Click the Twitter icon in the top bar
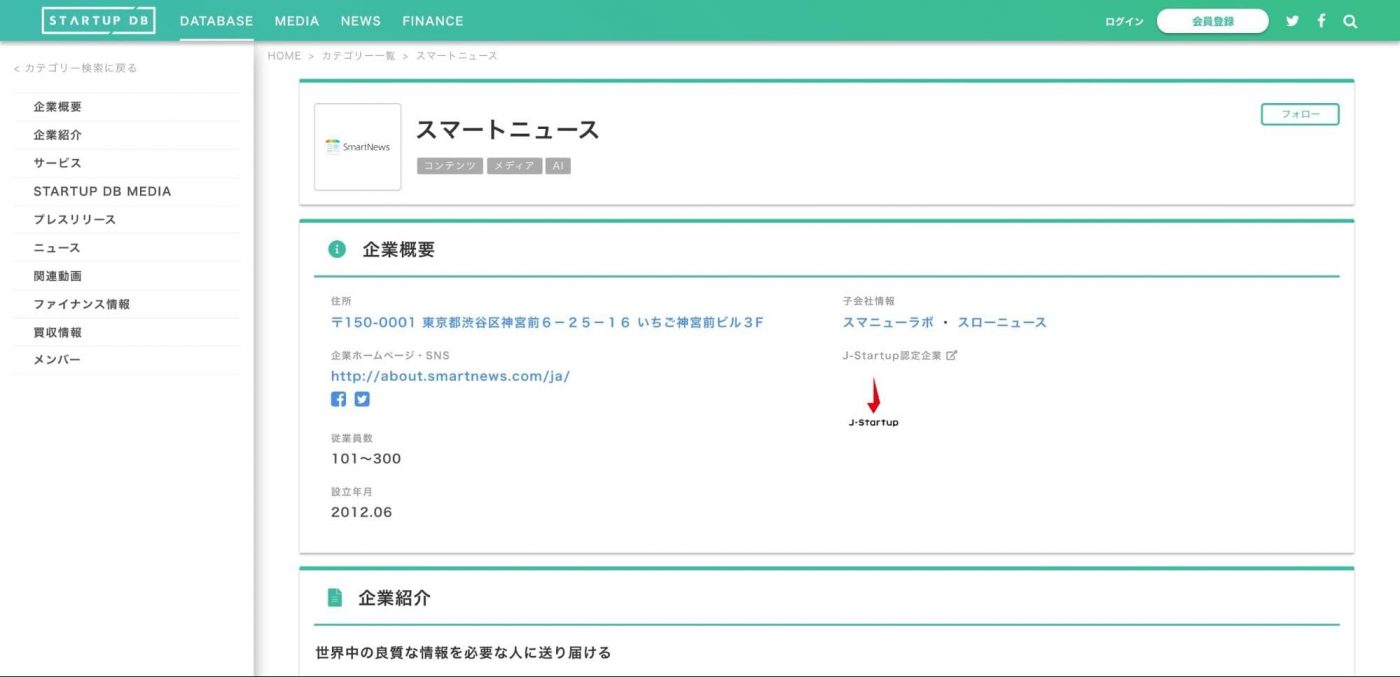The image size is (1400, 677). tap(1292, 20)
